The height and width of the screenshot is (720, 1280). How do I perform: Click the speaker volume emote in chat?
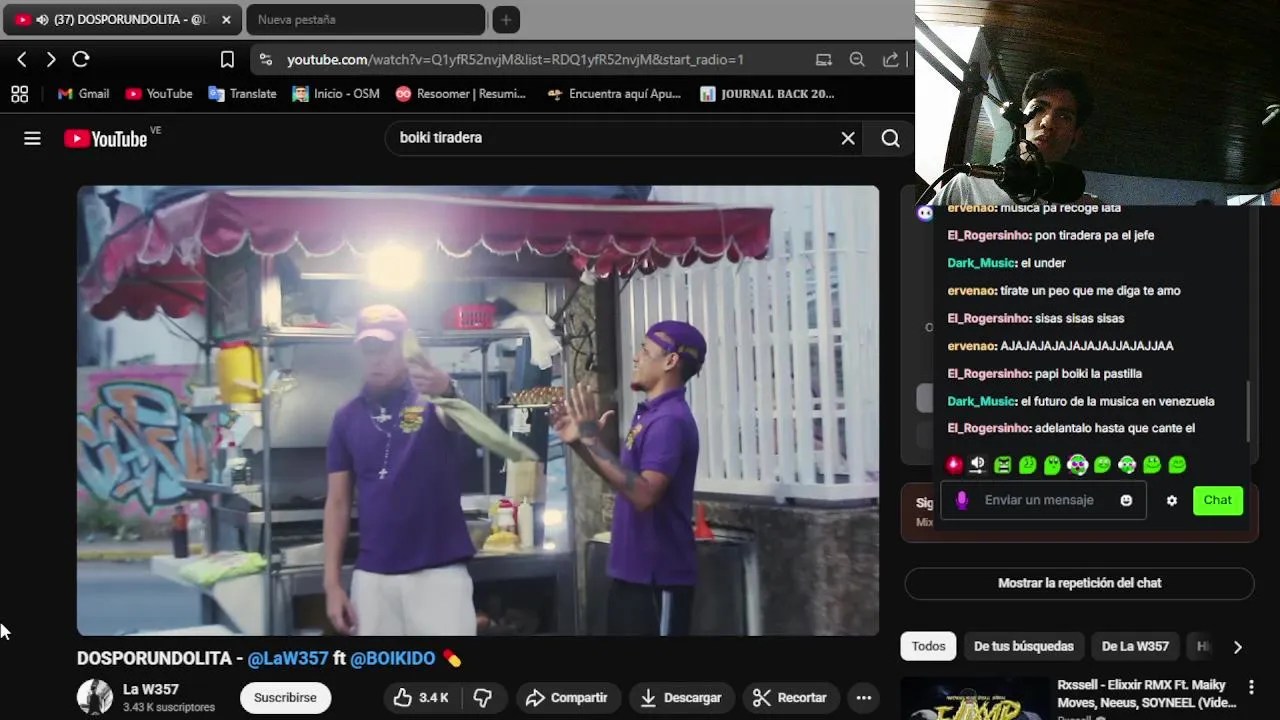coord(978,464)
